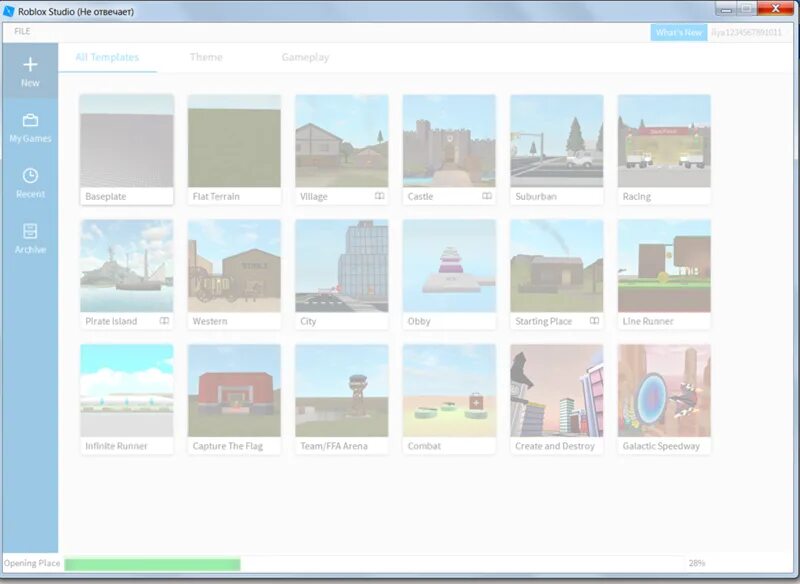Select the Castle template thumbnail

pyautogui.click(x=449, y=141)
